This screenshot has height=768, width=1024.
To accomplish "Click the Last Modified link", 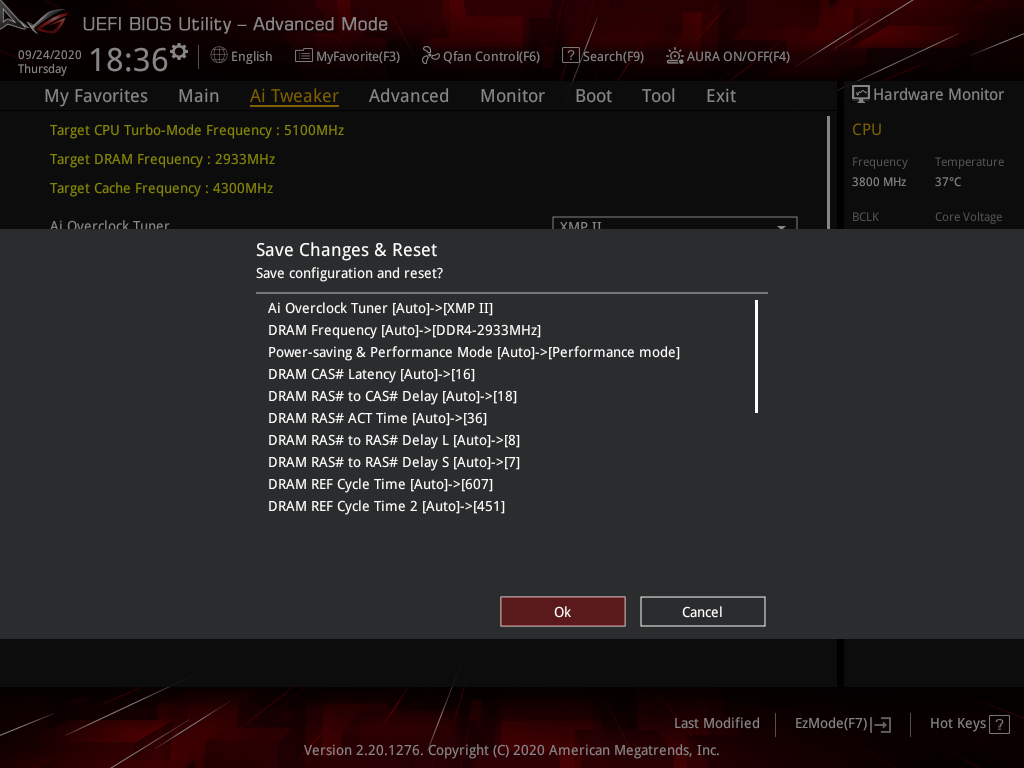I will (x=717, y=724).
